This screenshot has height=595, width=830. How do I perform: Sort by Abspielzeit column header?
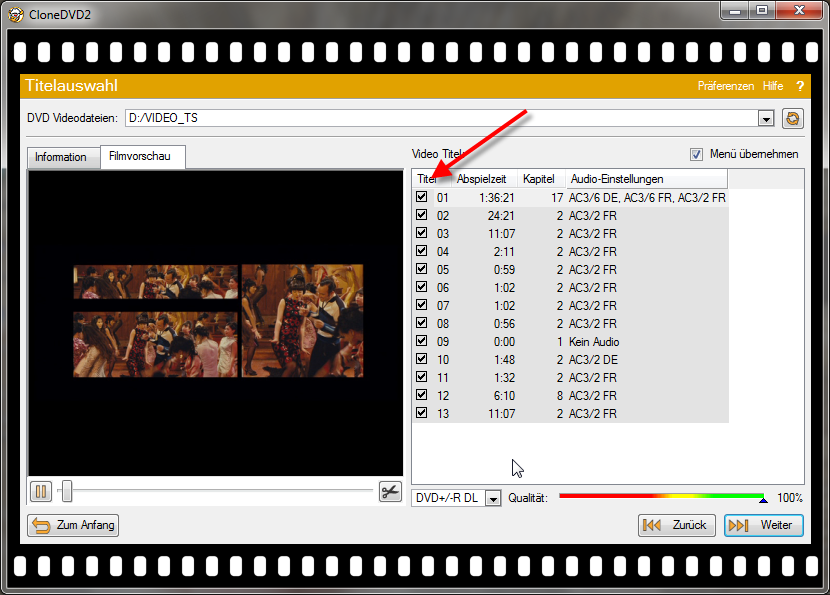pos(484,179)
